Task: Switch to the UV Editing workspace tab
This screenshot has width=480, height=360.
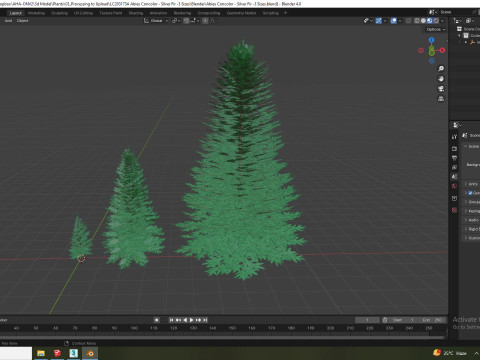Action: (83, 13)
